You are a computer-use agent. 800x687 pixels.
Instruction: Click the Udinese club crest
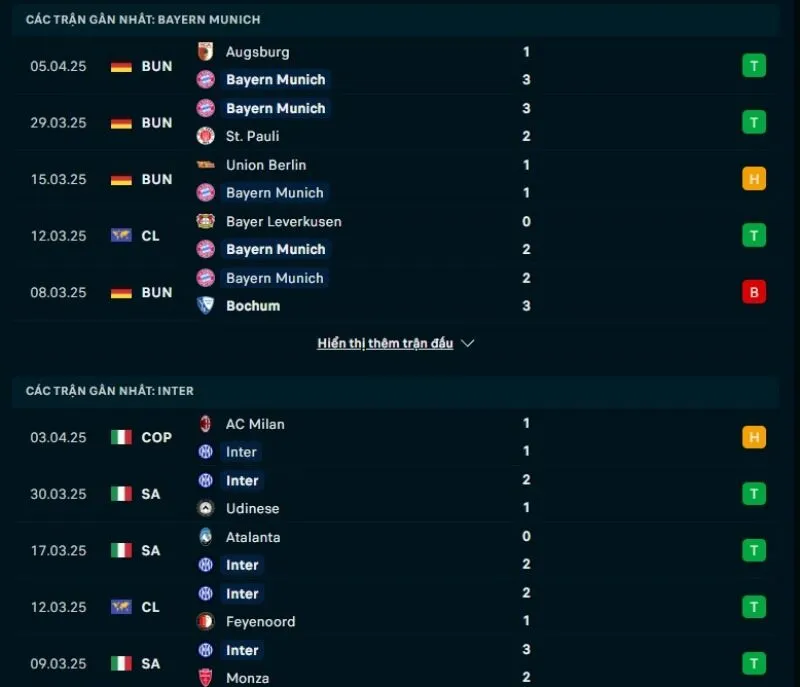coord(206,508)
